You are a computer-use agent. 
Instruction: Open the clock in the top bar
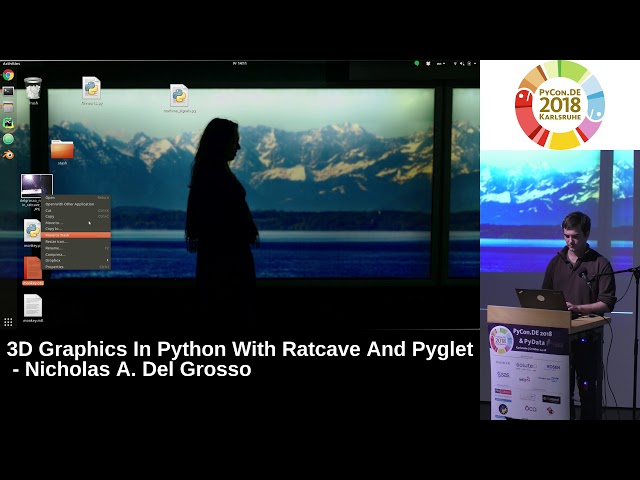click(x=240, y=64)
